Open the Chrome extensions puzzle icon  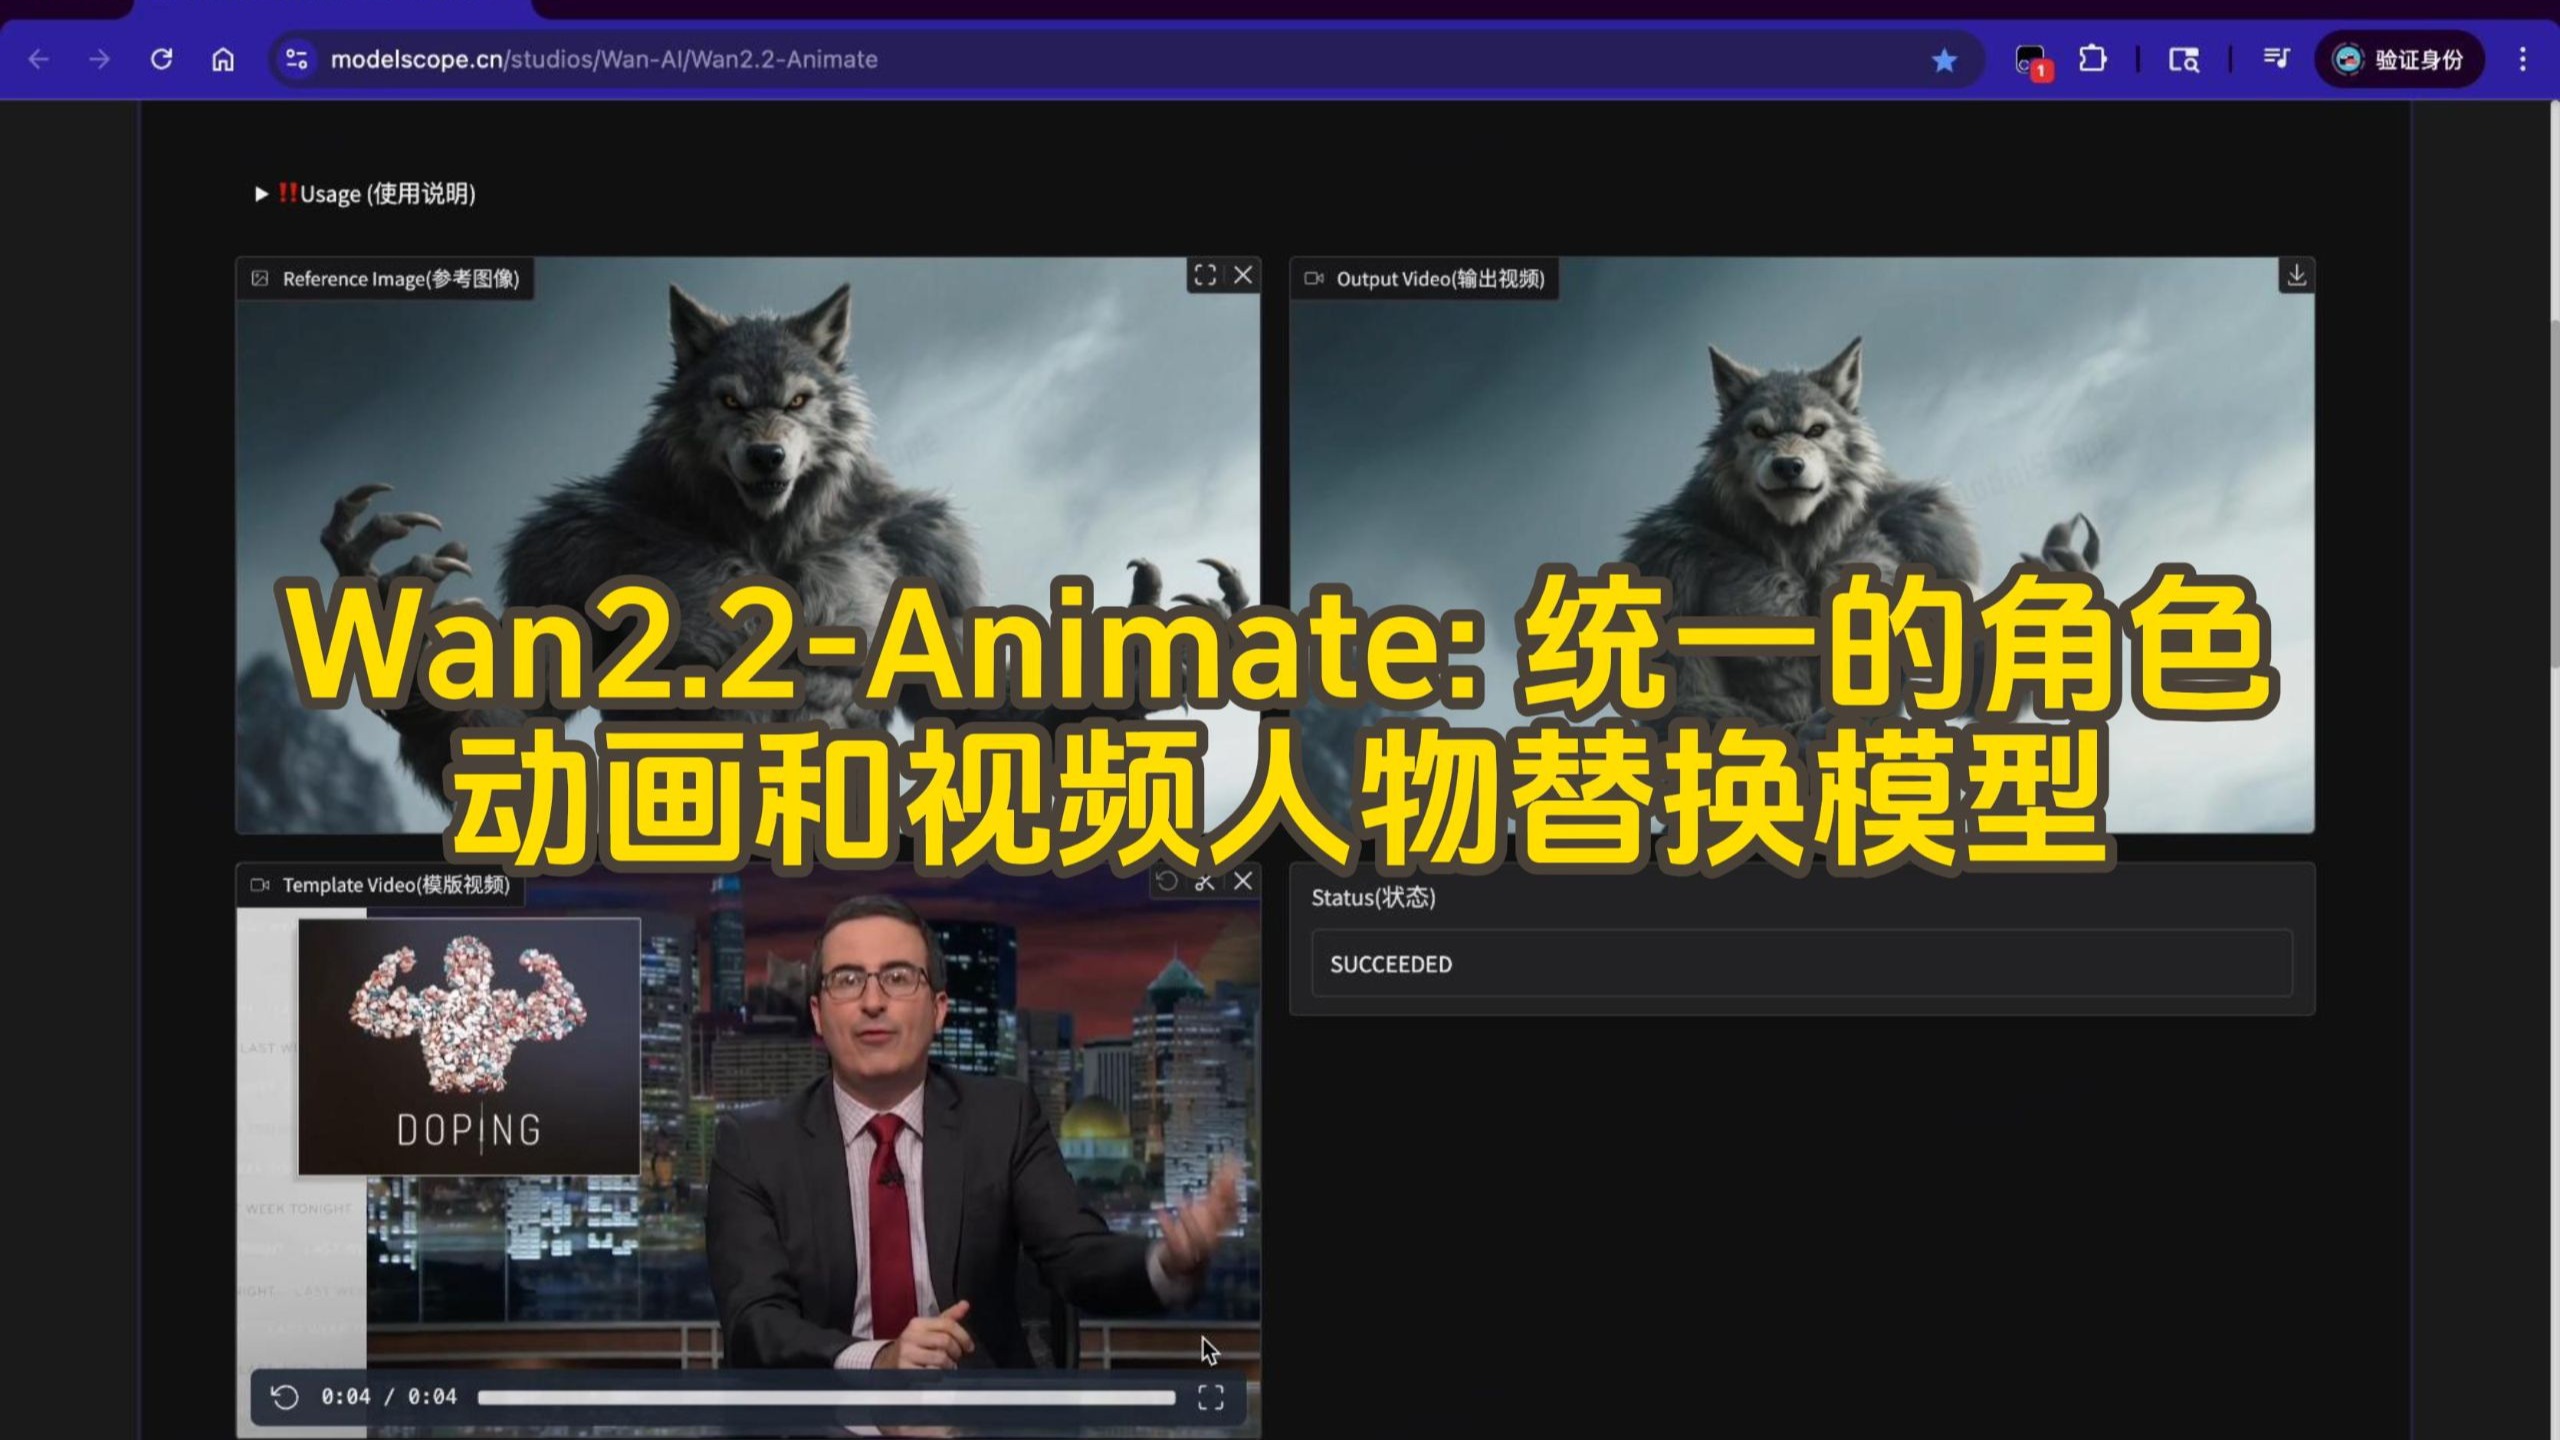(x=2090, y=60)
